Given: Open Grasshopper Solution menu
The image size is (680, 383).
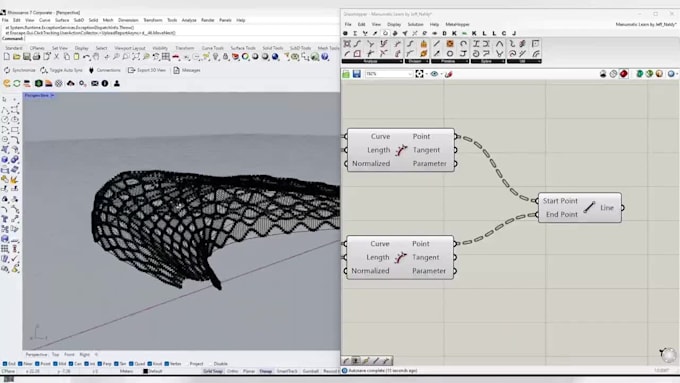Looking at the screenshot, I should [415, 24].
